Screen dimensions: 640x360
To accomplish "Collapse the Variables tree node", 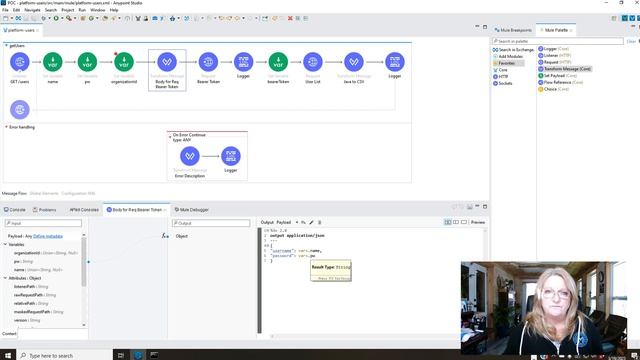I will (x=6, y=244).
